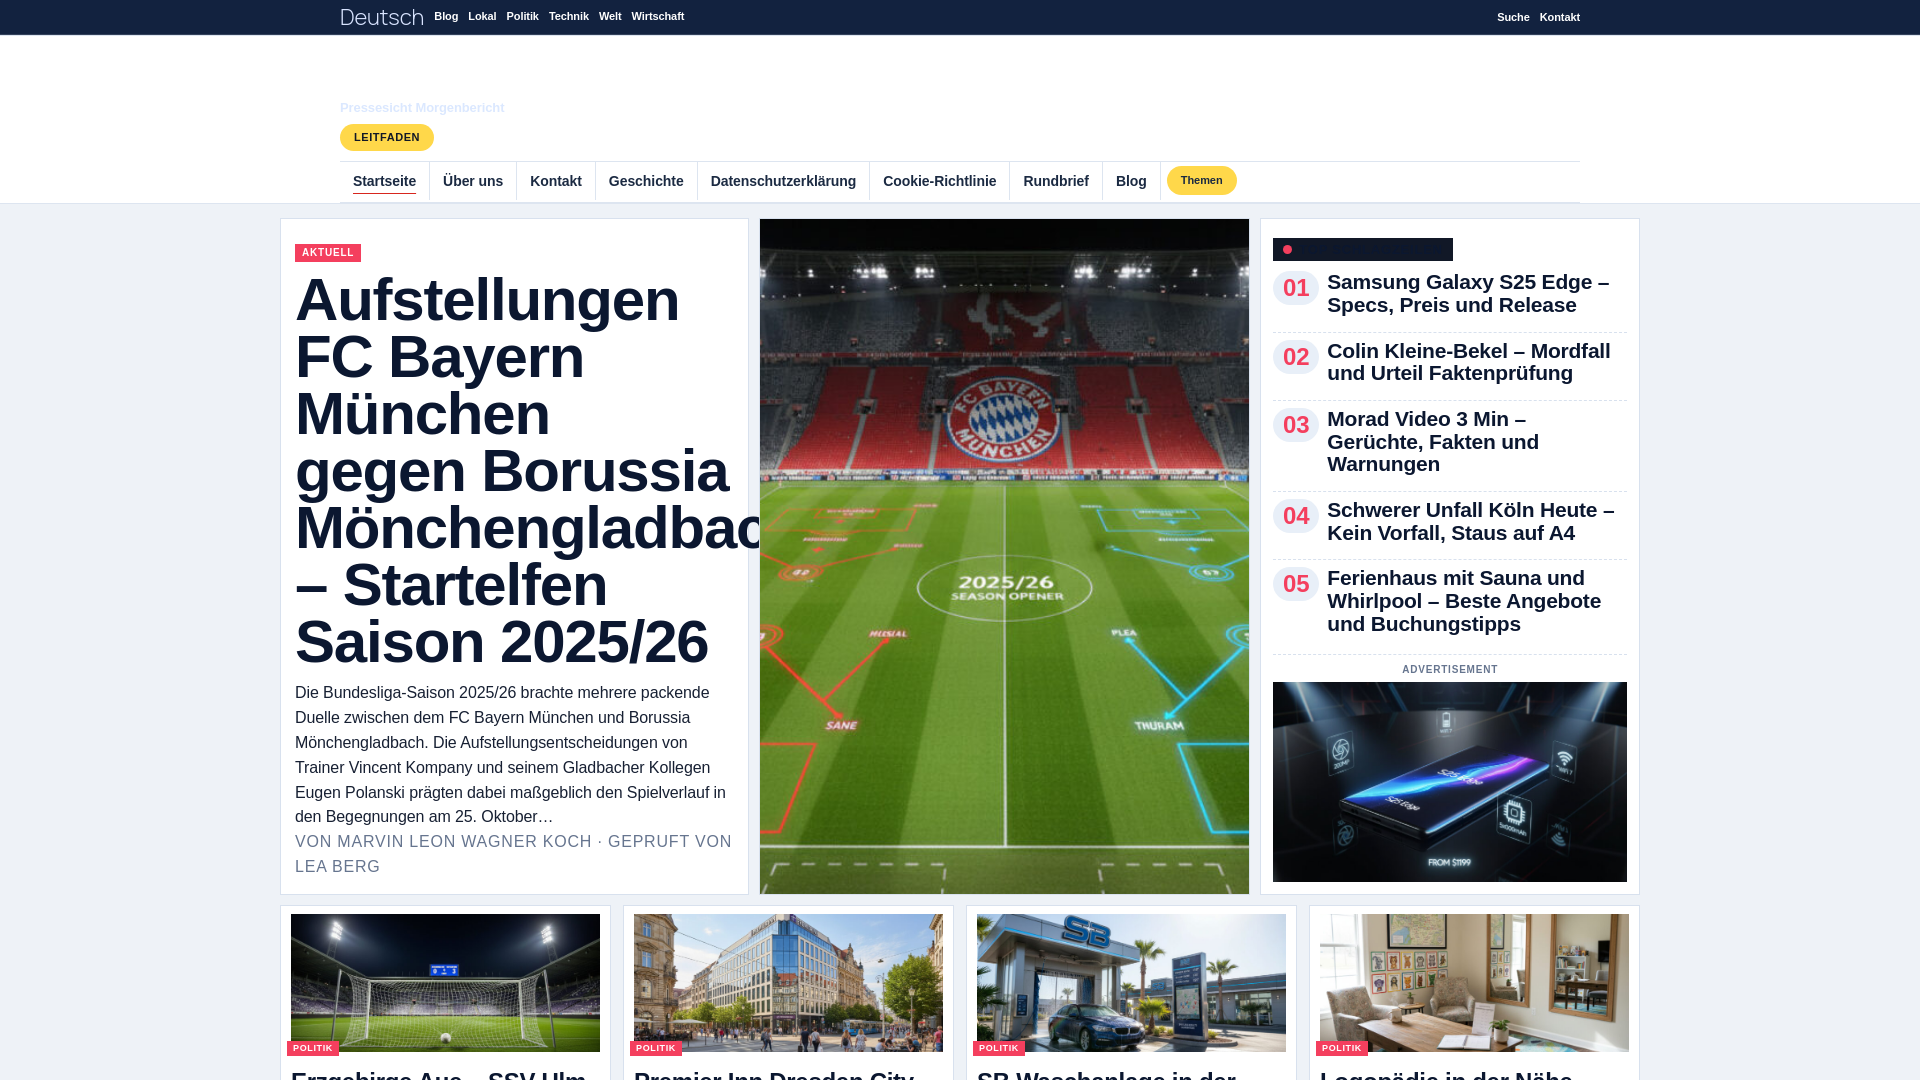Click POLITIK tag on the therapy room card

1342,1049
